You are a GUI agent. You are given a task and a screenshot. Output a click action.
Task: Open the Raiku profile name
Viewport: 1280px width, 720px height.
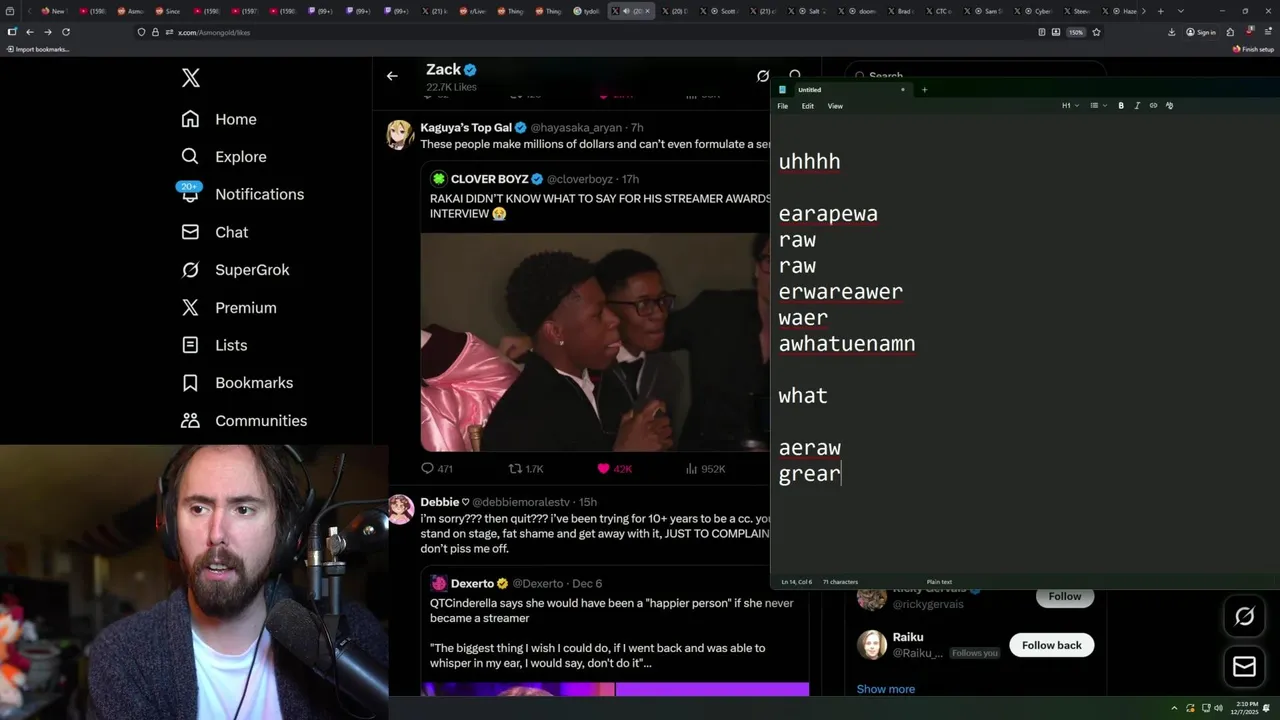click(907, 637)
